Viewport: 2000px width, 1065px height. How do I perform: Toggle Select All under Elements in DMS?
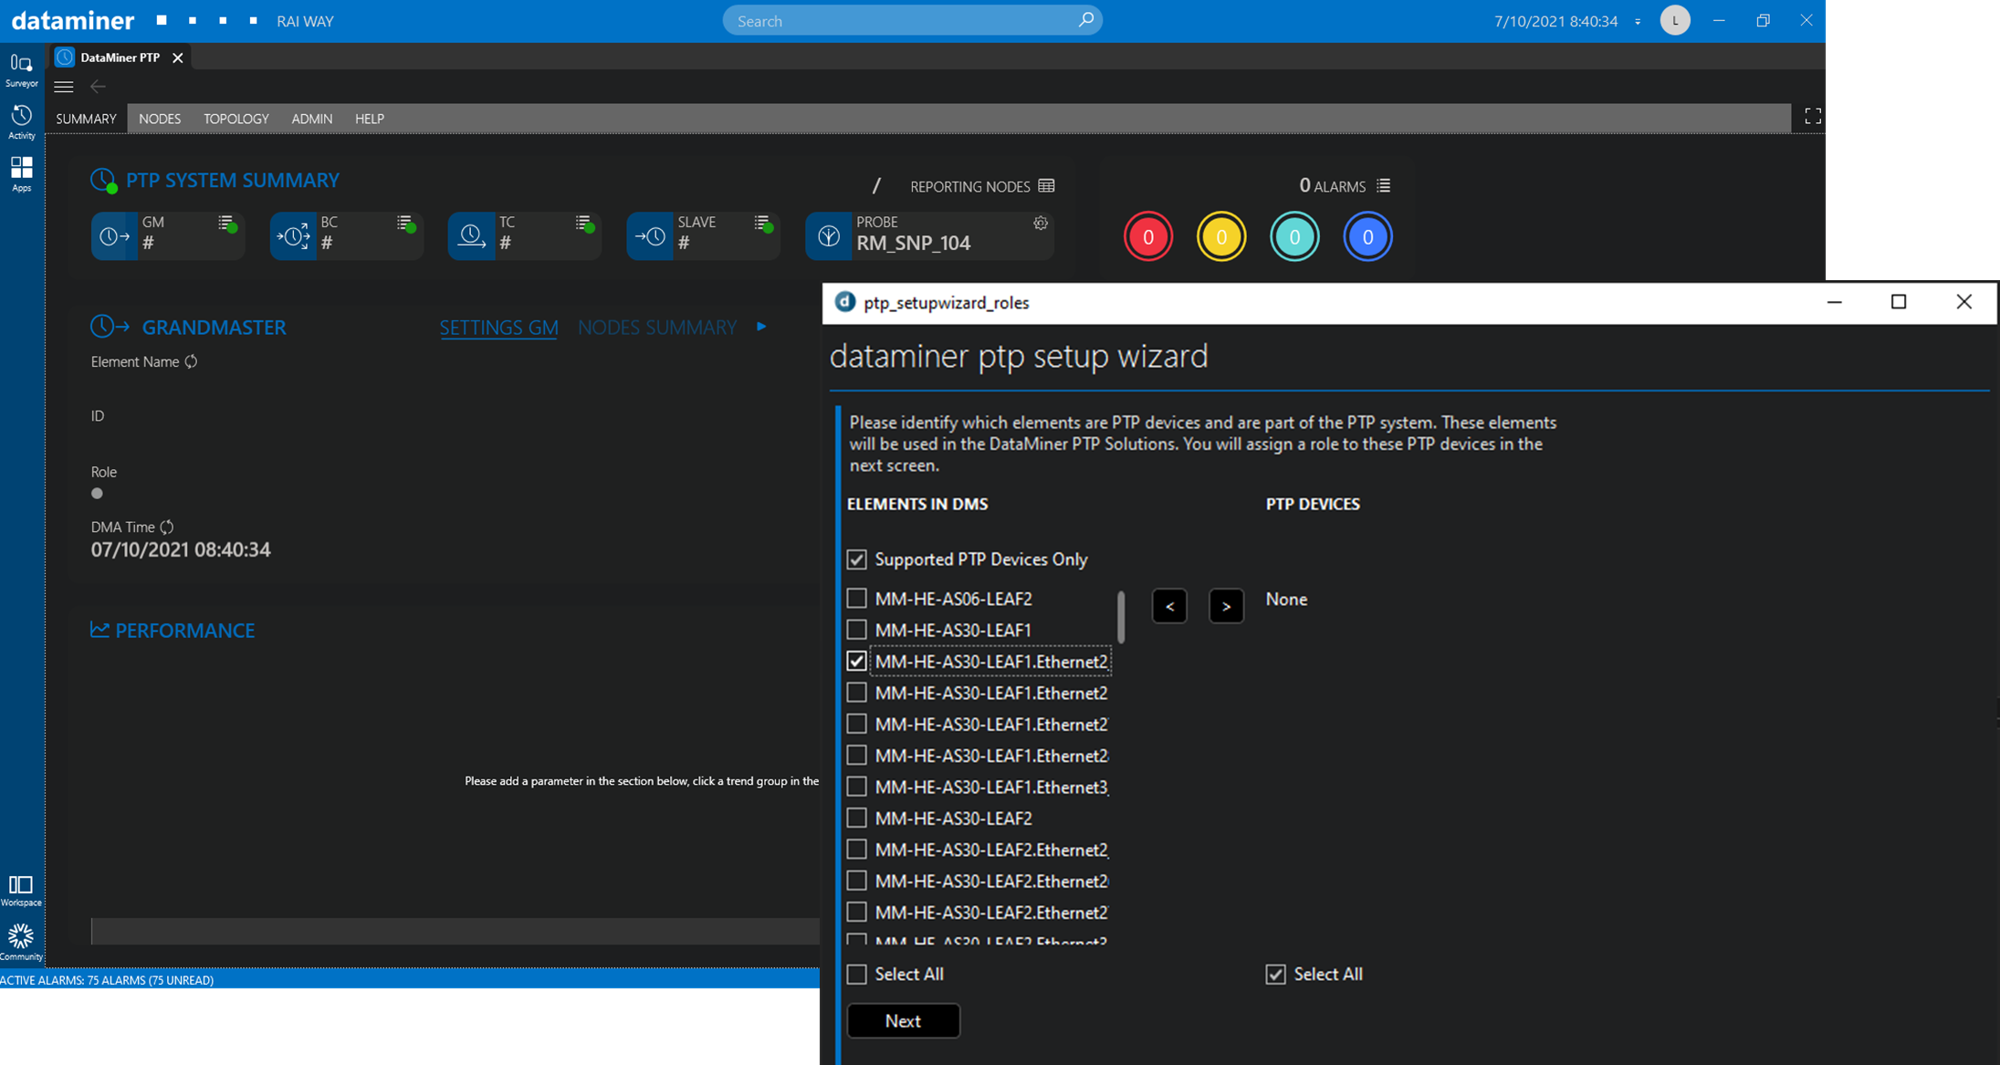(857, 974)
